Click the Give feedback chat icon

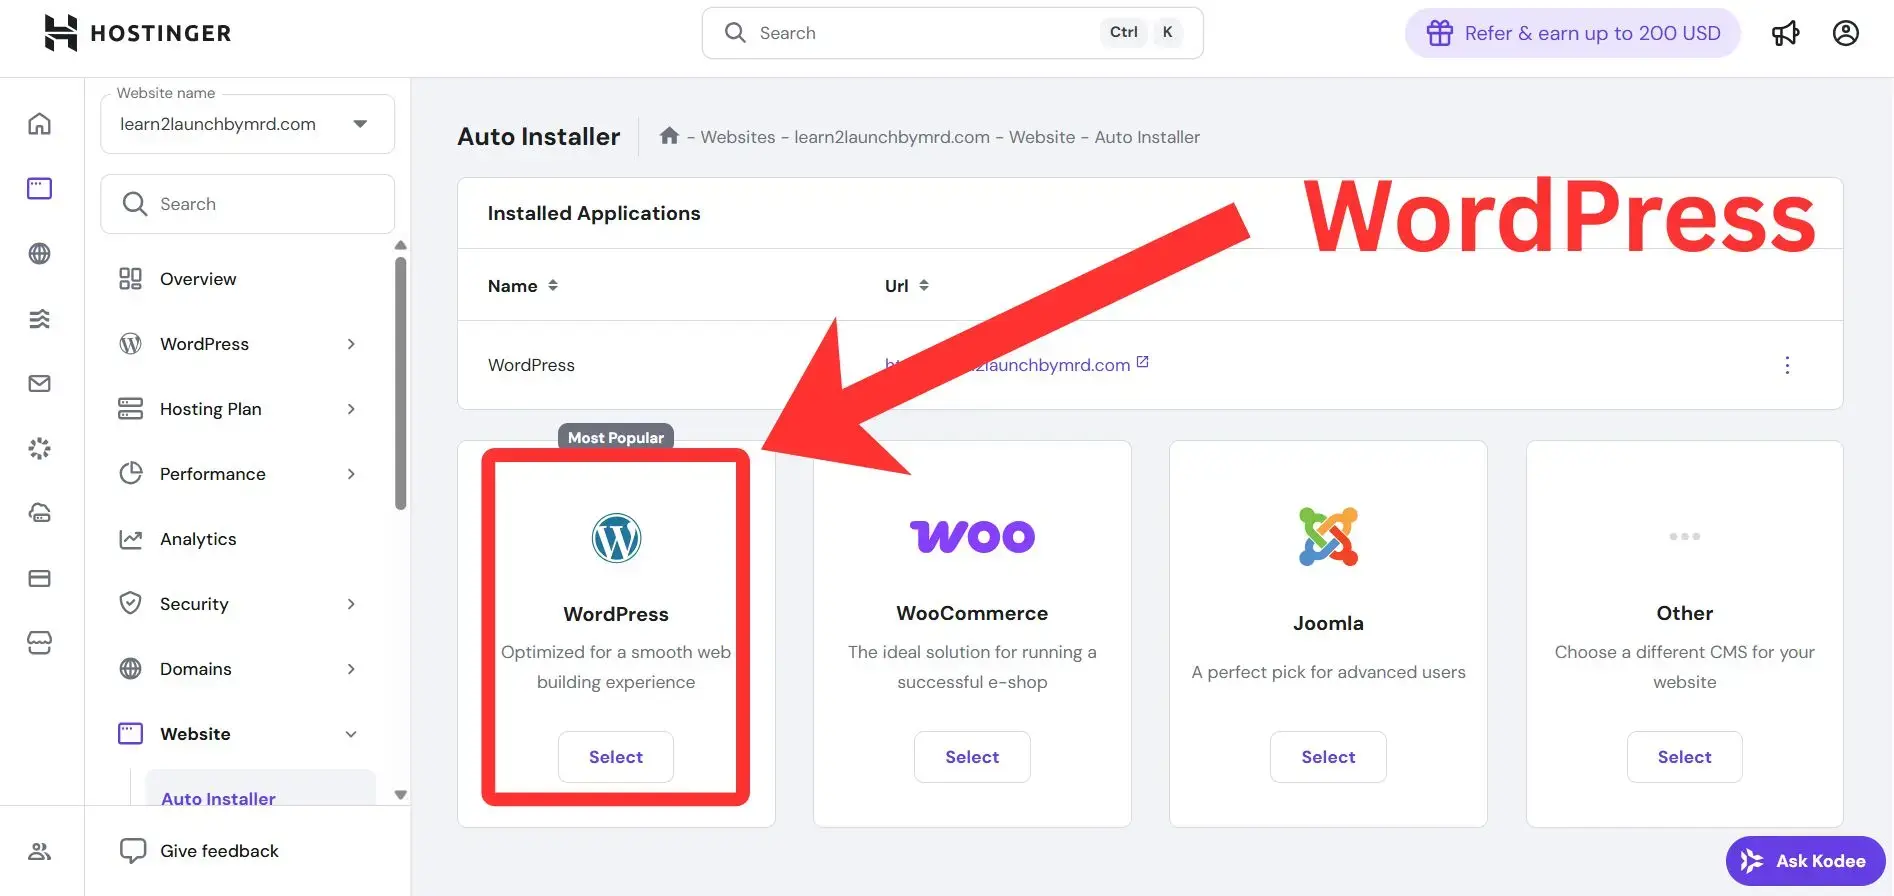coord(132,851)
